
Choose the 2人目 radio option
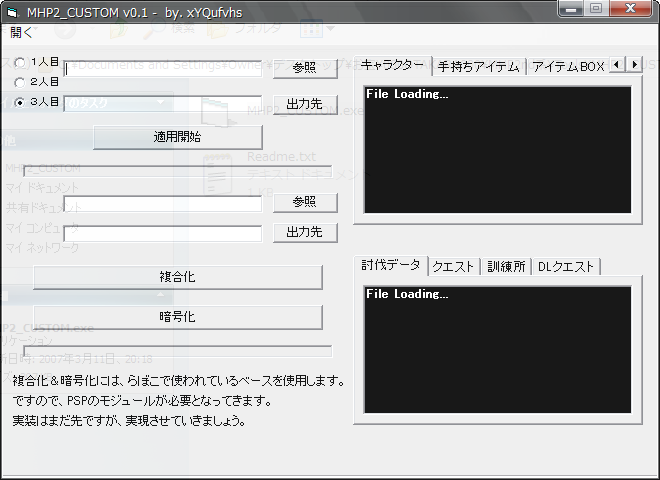tap(20, 82)
